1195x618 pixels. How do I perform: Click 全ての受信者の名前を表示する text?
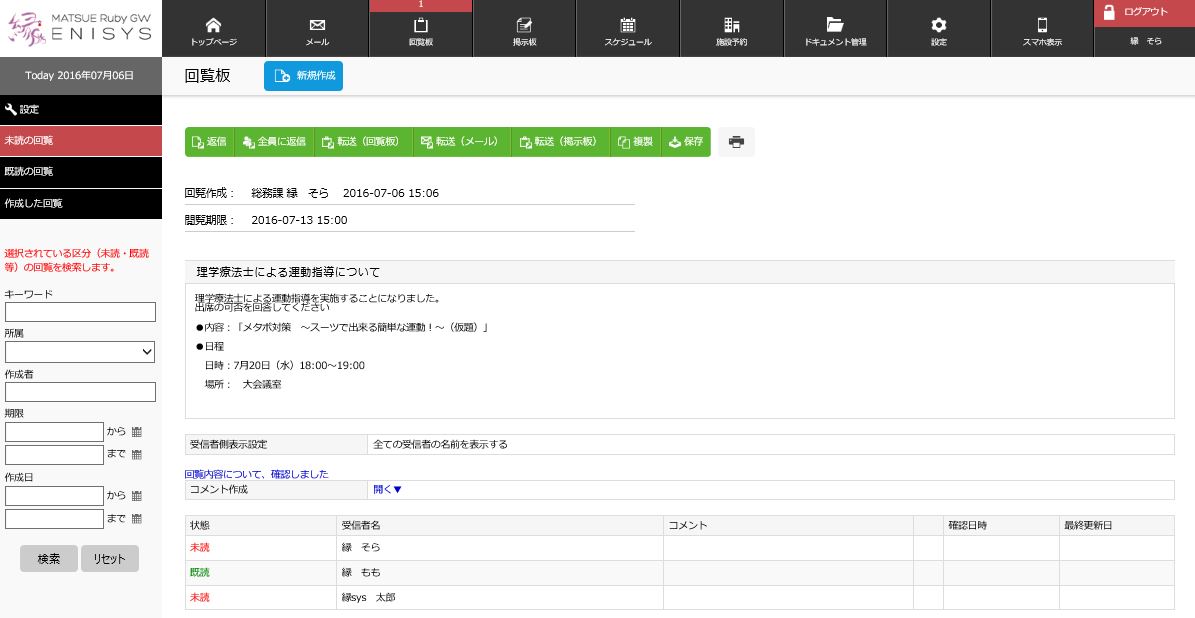coord(440,444)
